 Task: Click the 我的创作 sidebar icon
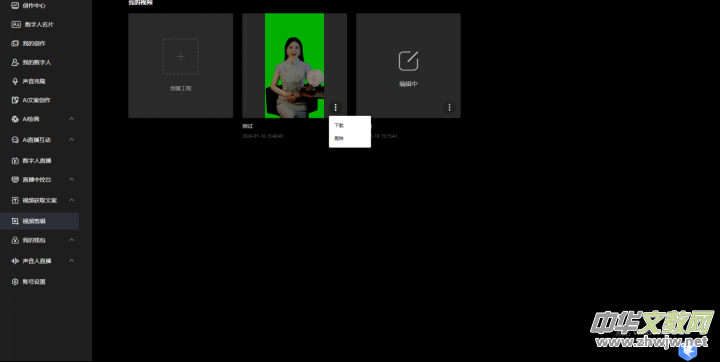tap(15, 43)
